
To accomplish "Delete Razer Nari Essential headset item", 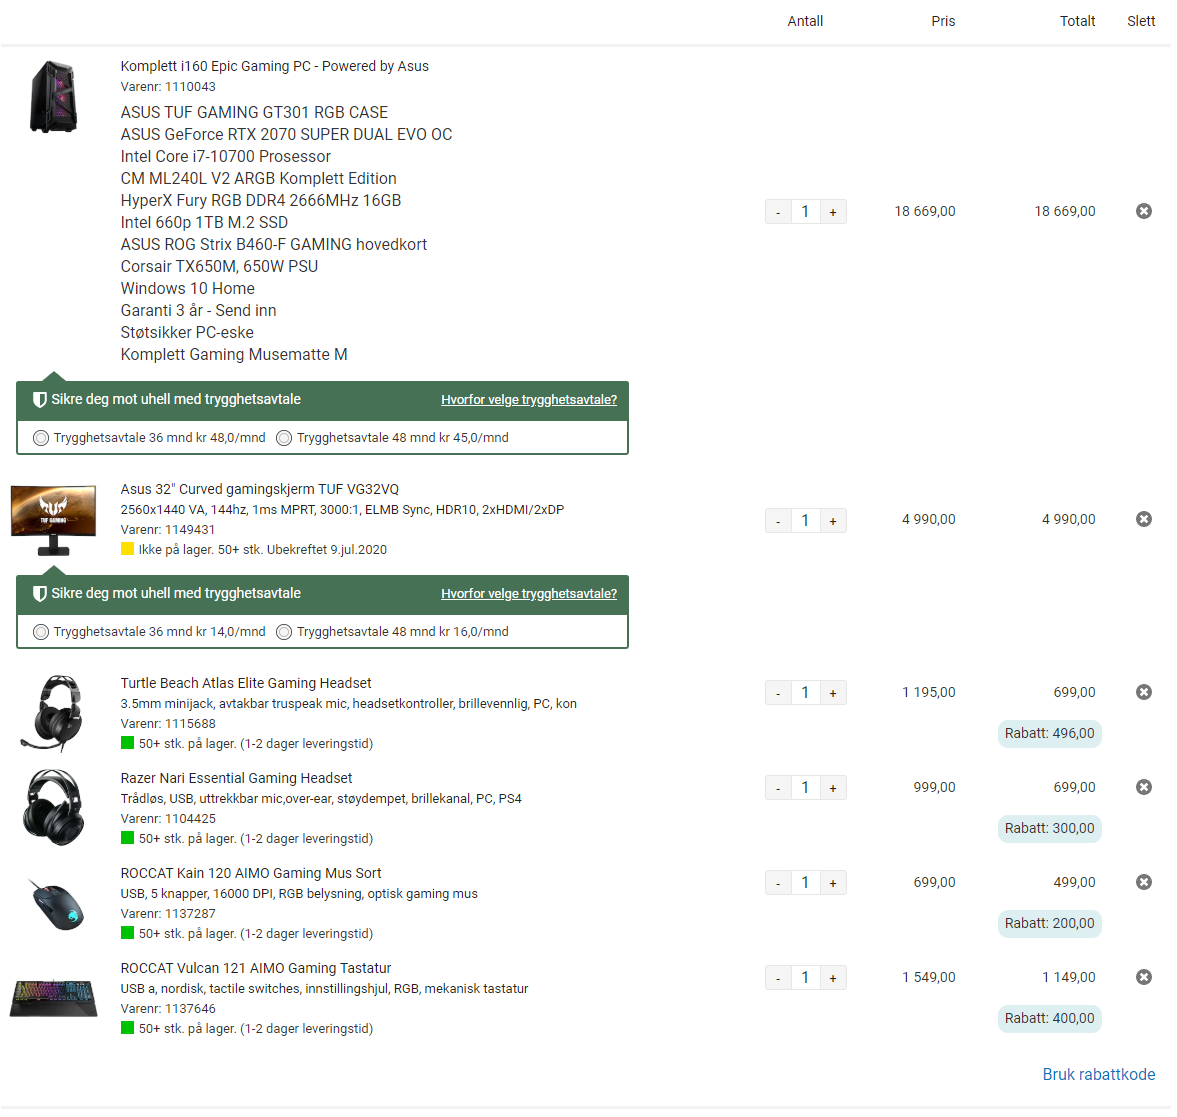I will [x=1143, y=787].
